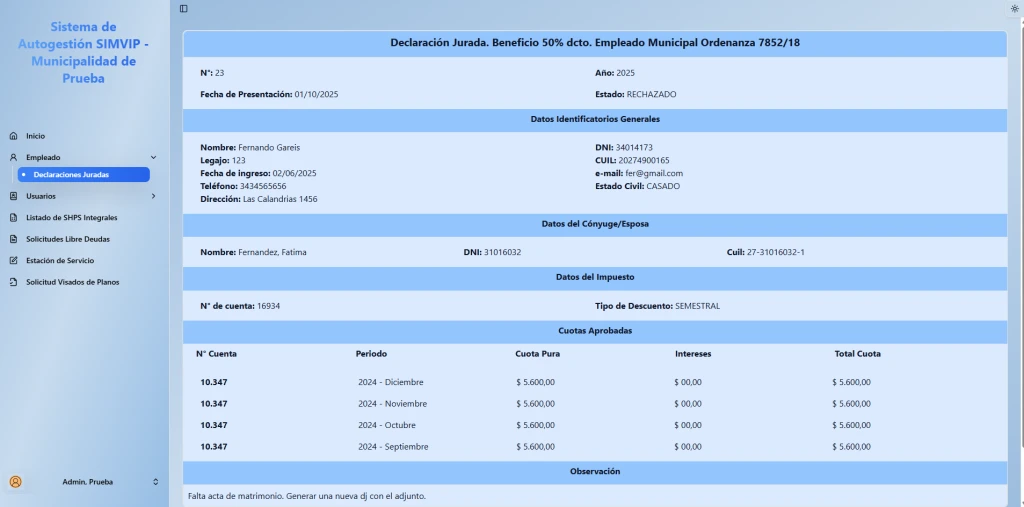Click the Cuotas Aprobadas section header
Viewport: 1024px width, 507px height.
[595, 331]
